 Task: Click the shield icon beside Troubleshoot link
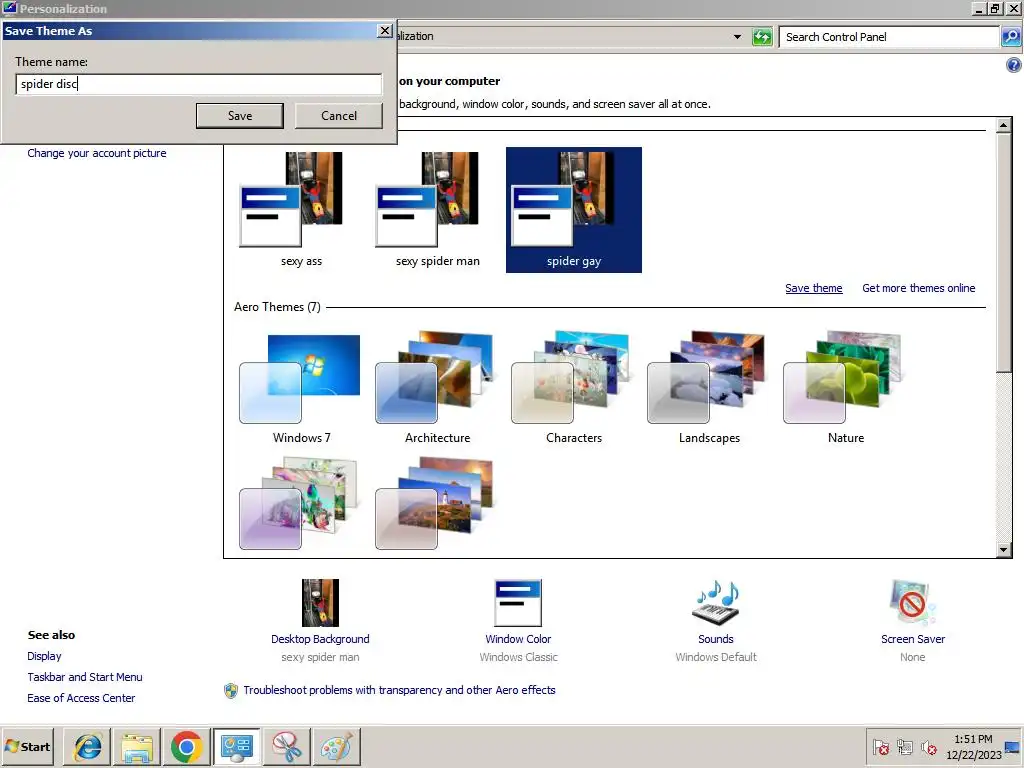click(x=231, y=690)
